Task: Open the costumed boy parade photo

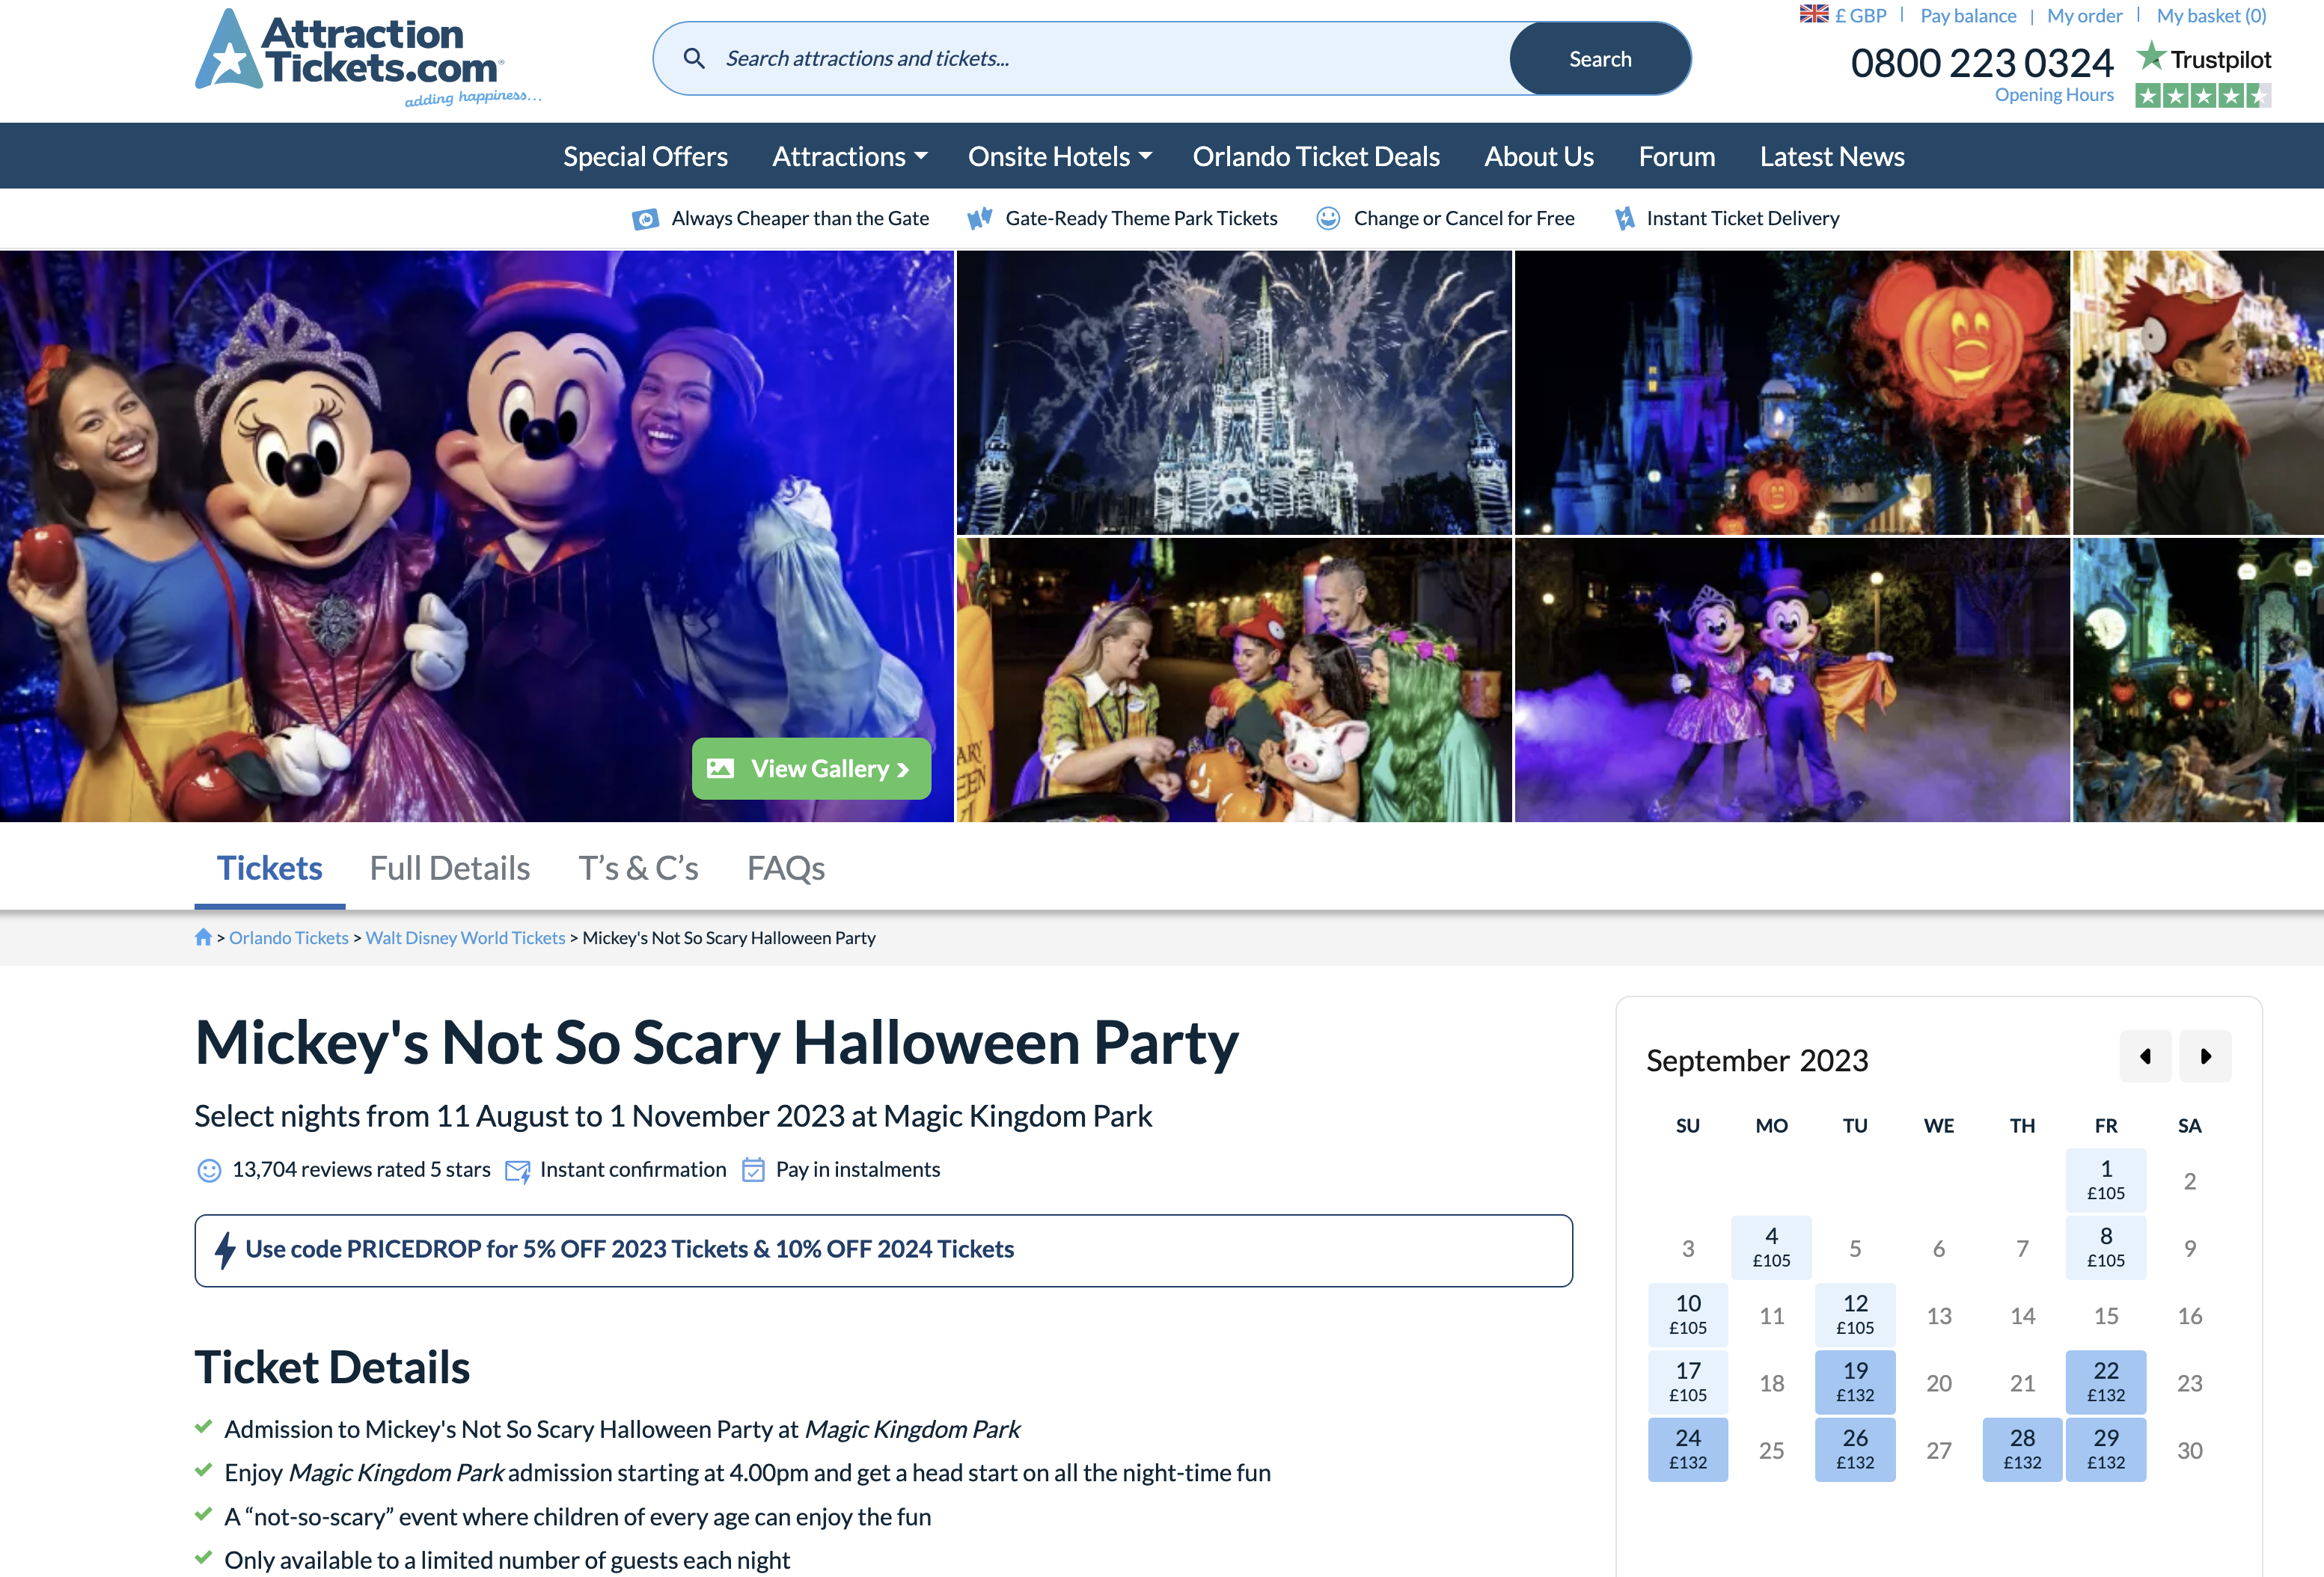Action: pyautogui.click(x=2198, y=392)
